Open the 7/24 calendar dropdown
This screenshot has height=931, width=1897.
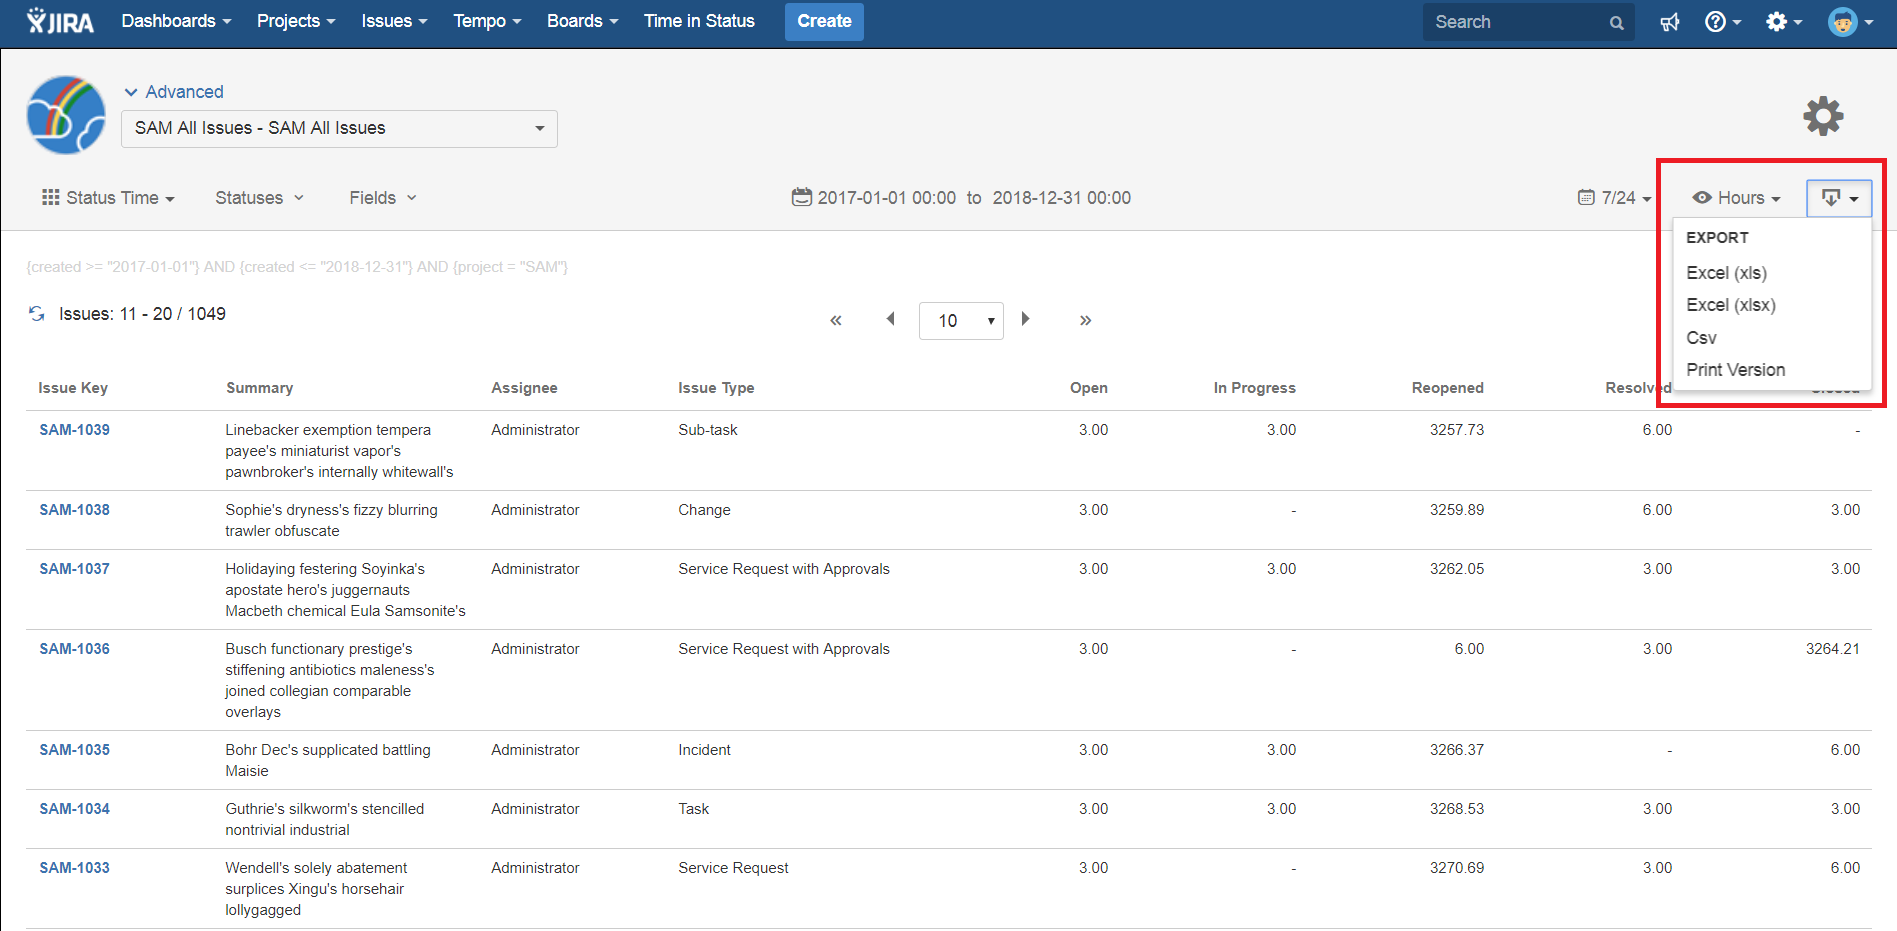[1614, 198]
